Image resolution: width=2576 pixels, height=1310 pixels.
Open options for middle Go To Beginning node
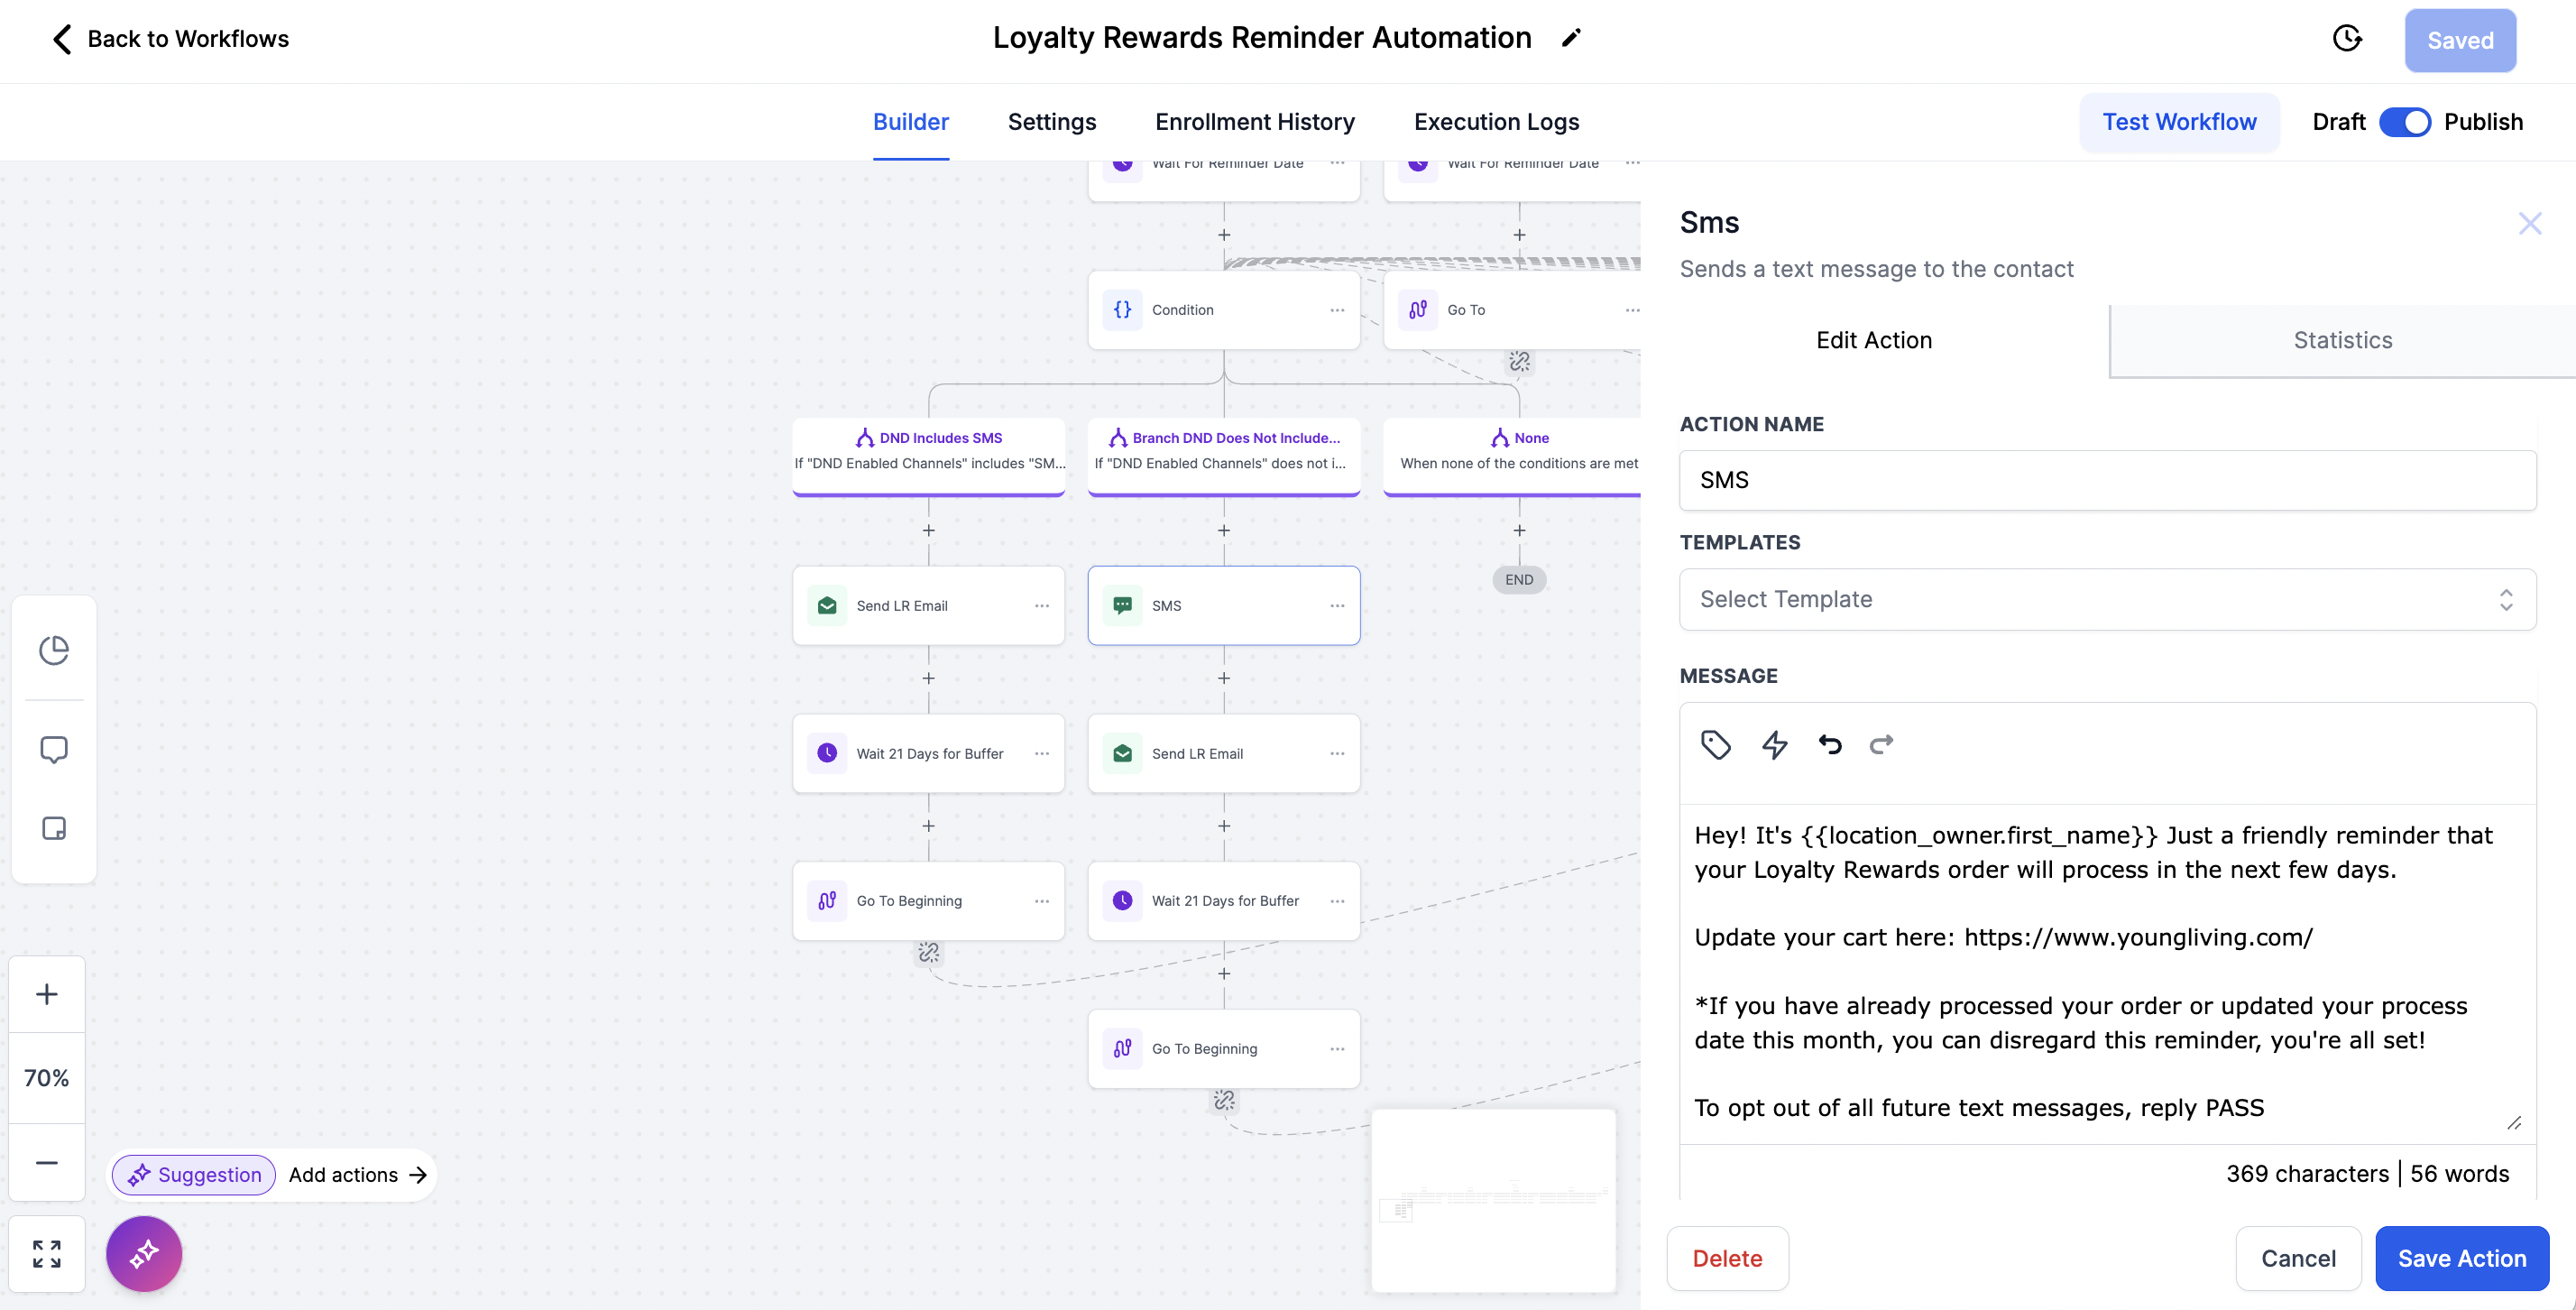pos(1337,1049)
